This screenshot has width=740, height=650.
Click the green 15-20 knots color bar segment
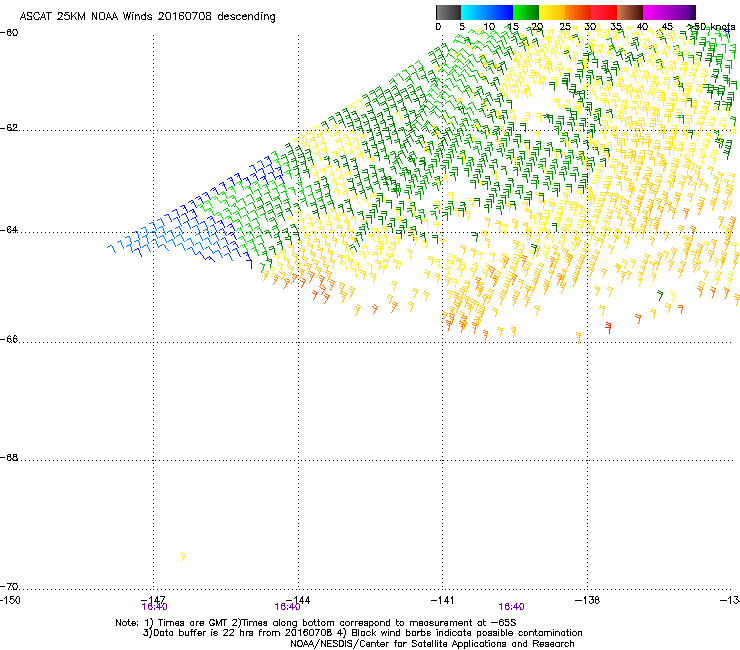(x=526, y=12)
